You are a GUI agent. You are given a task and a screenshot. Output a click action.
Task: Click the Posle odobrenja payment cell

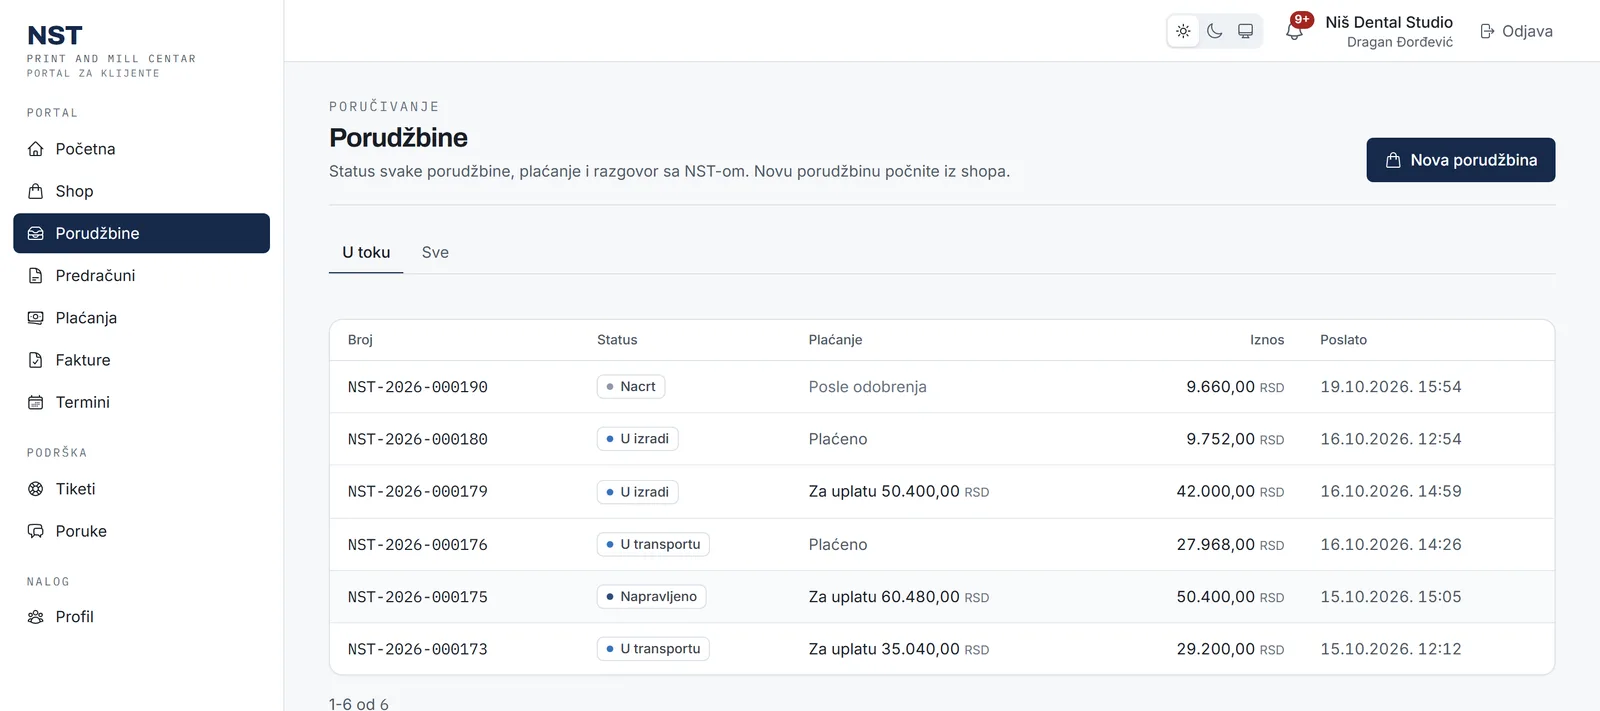(x=868, y=387)
